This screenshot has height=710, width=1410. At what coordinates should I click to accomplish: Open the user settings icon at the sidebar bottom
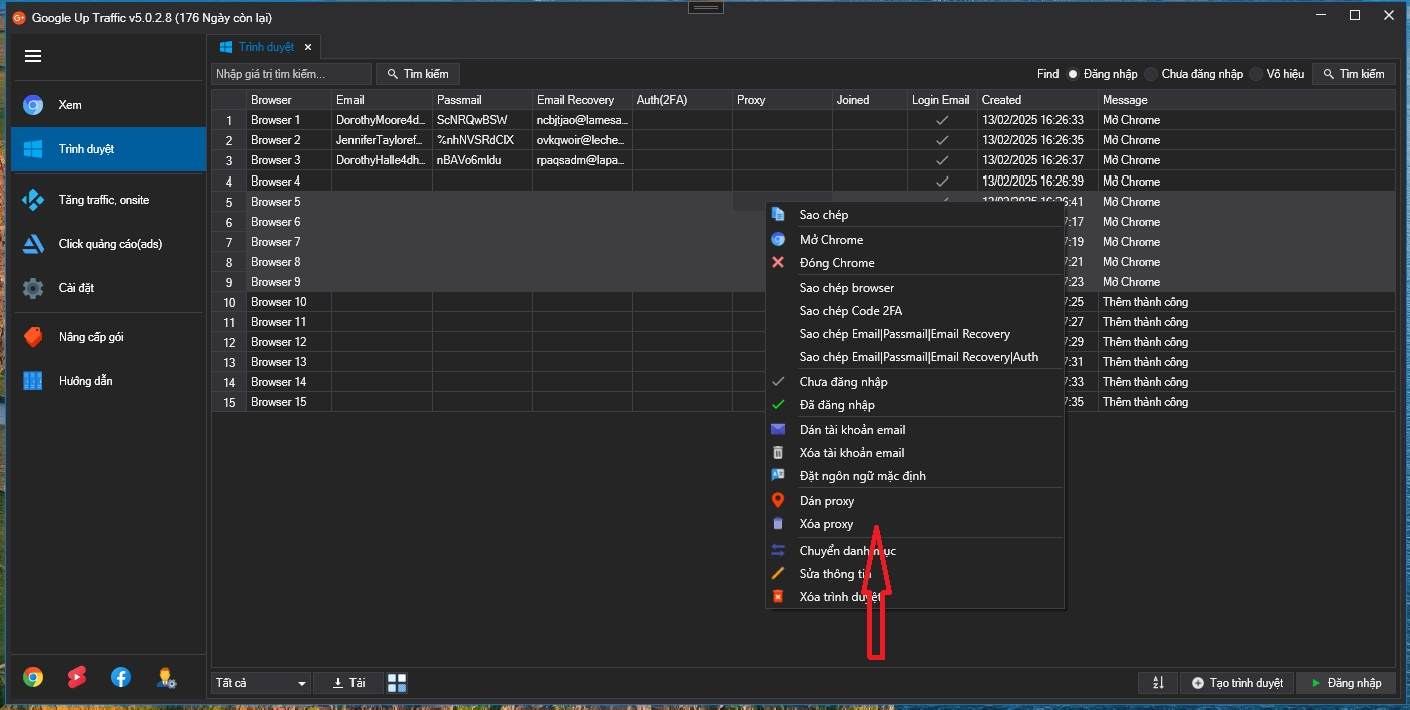166,677
